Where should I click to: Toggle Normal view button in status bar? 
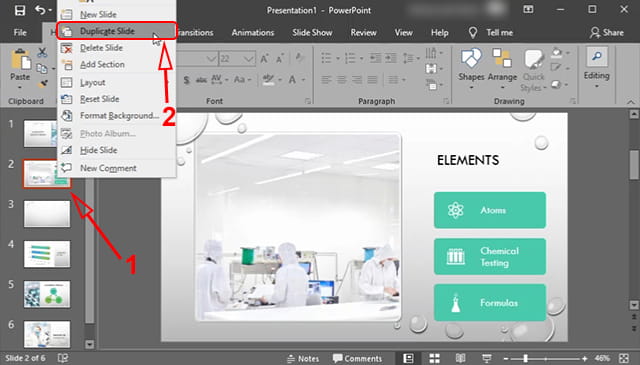(x=408, y=358)
